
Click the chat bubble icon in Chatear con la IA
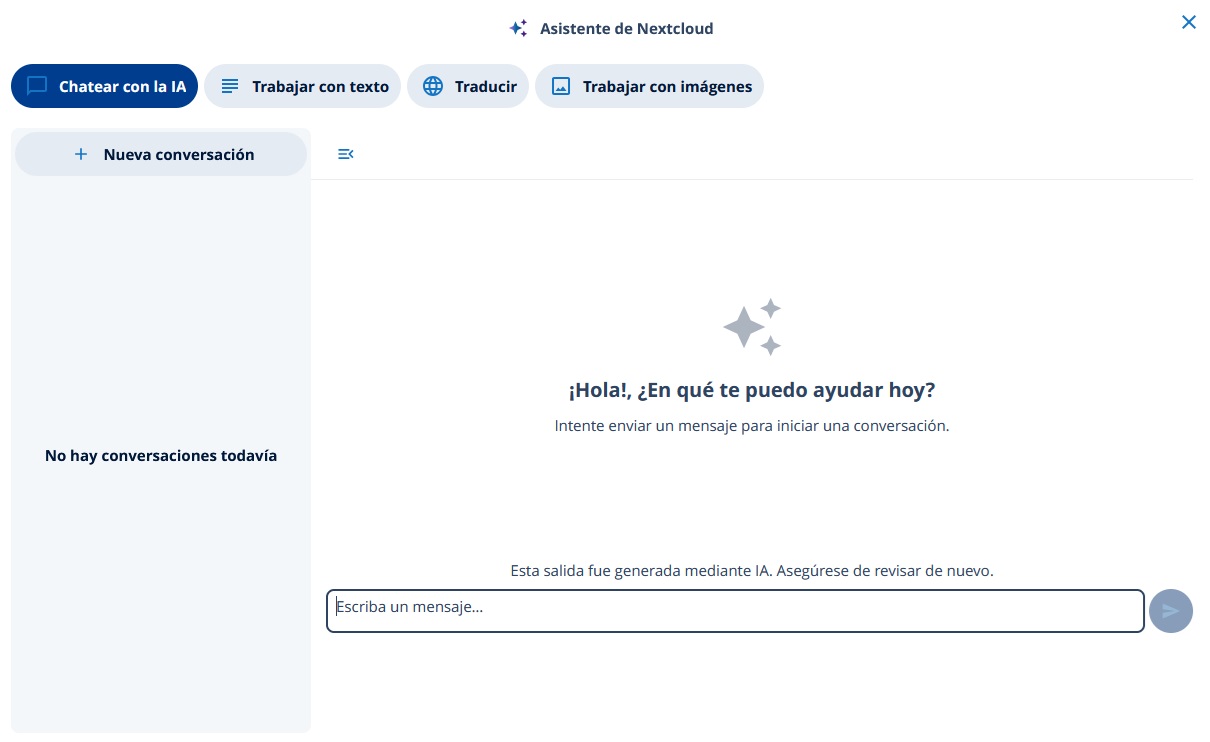pyautogui.click(x=37, y=86)
